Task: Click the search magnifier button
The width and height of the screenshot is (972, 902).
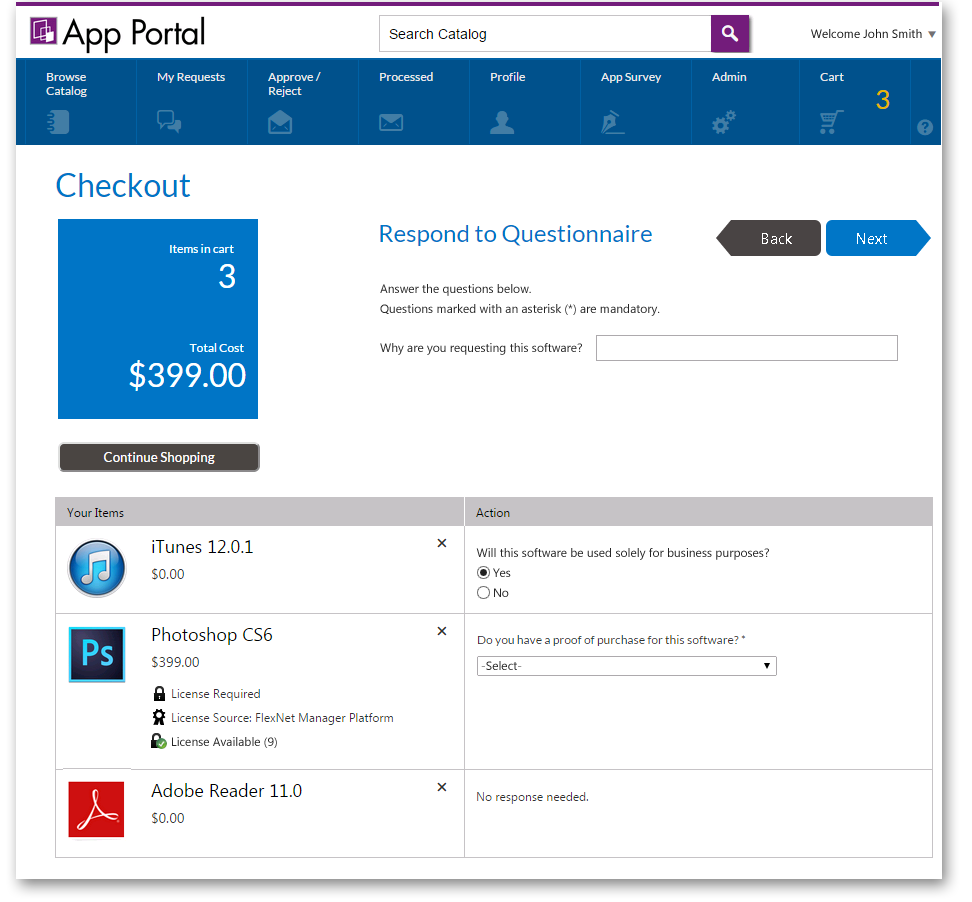Action: point(729,33)
